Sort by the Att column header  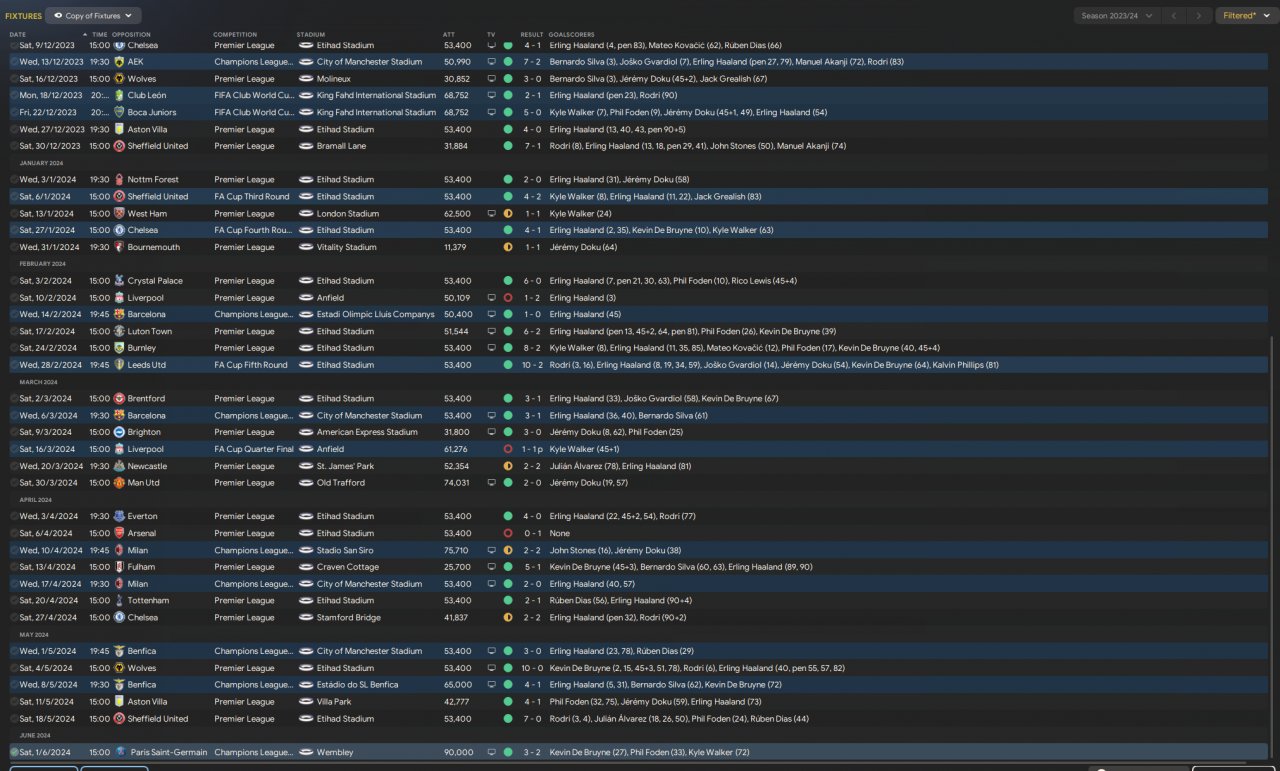point(449,35)
